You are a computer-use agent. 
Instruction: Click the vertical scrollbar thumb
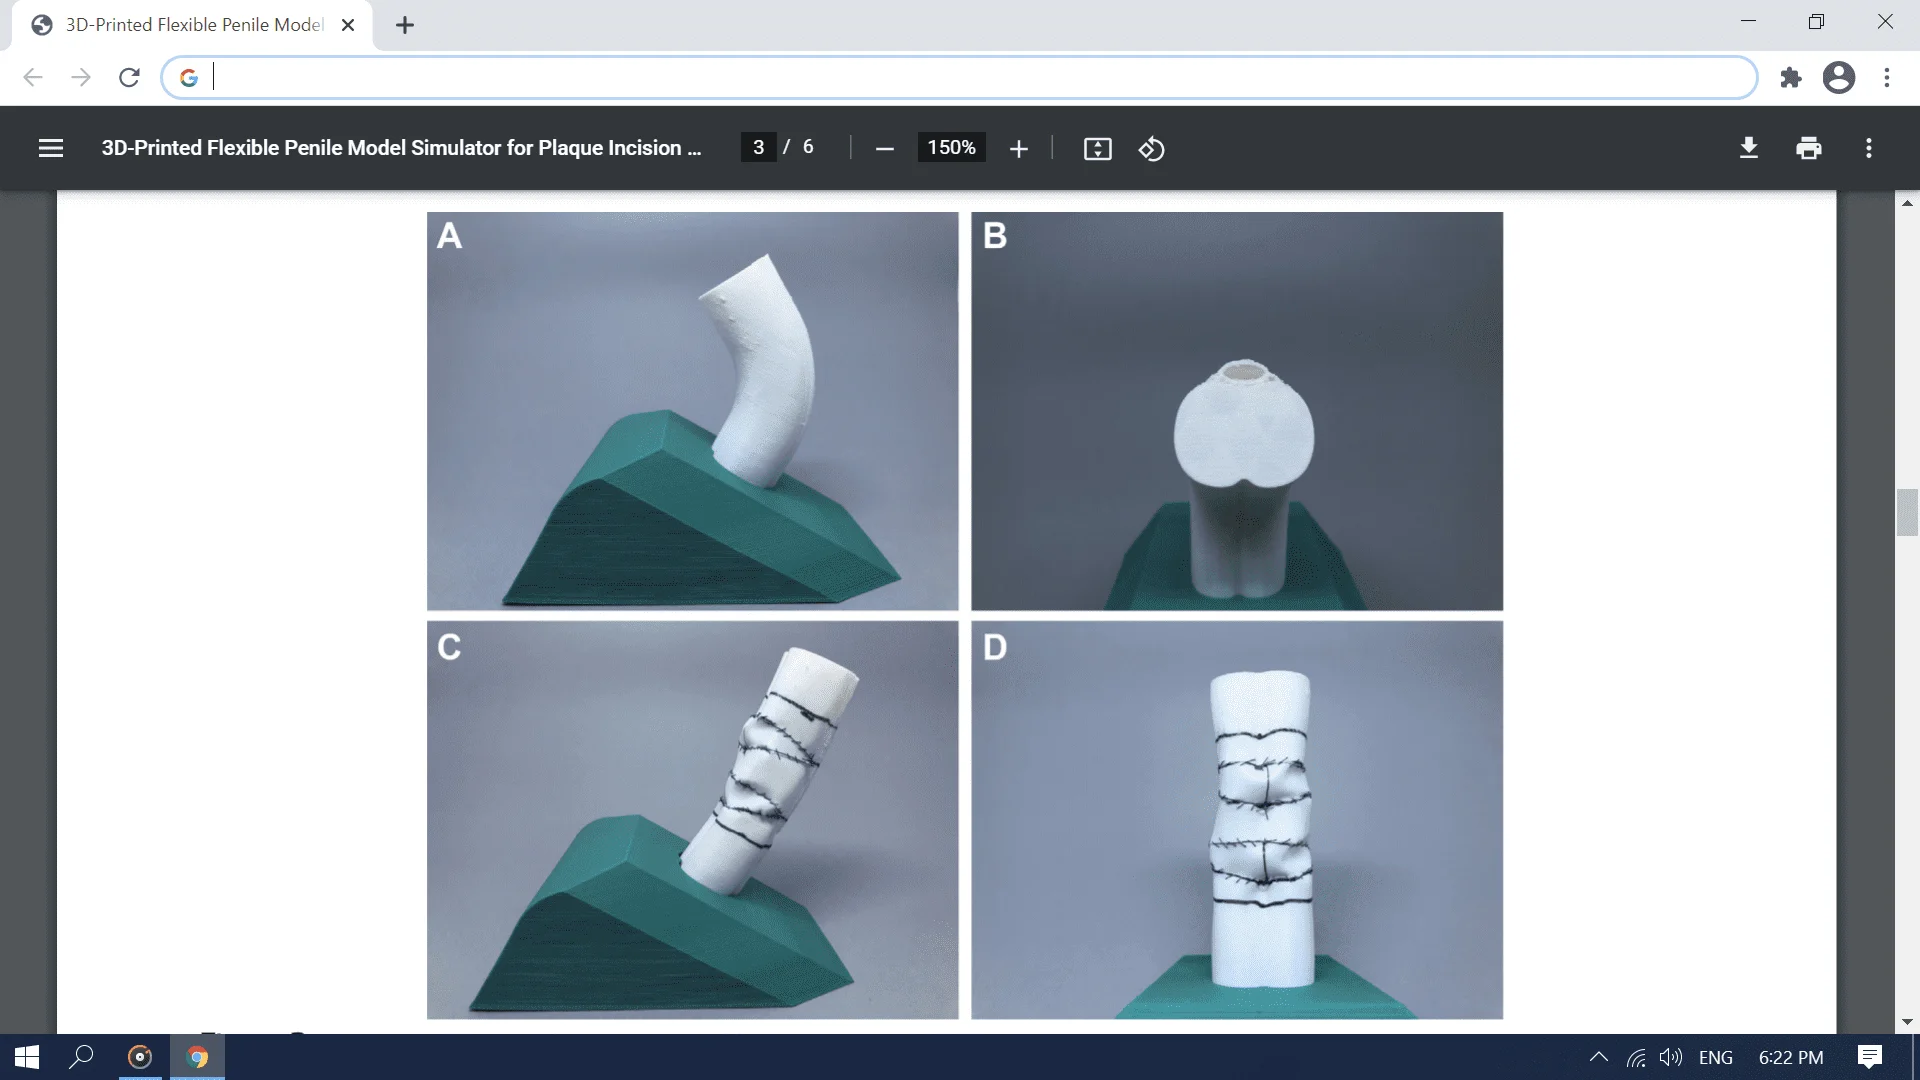(x=1907, y=513)
